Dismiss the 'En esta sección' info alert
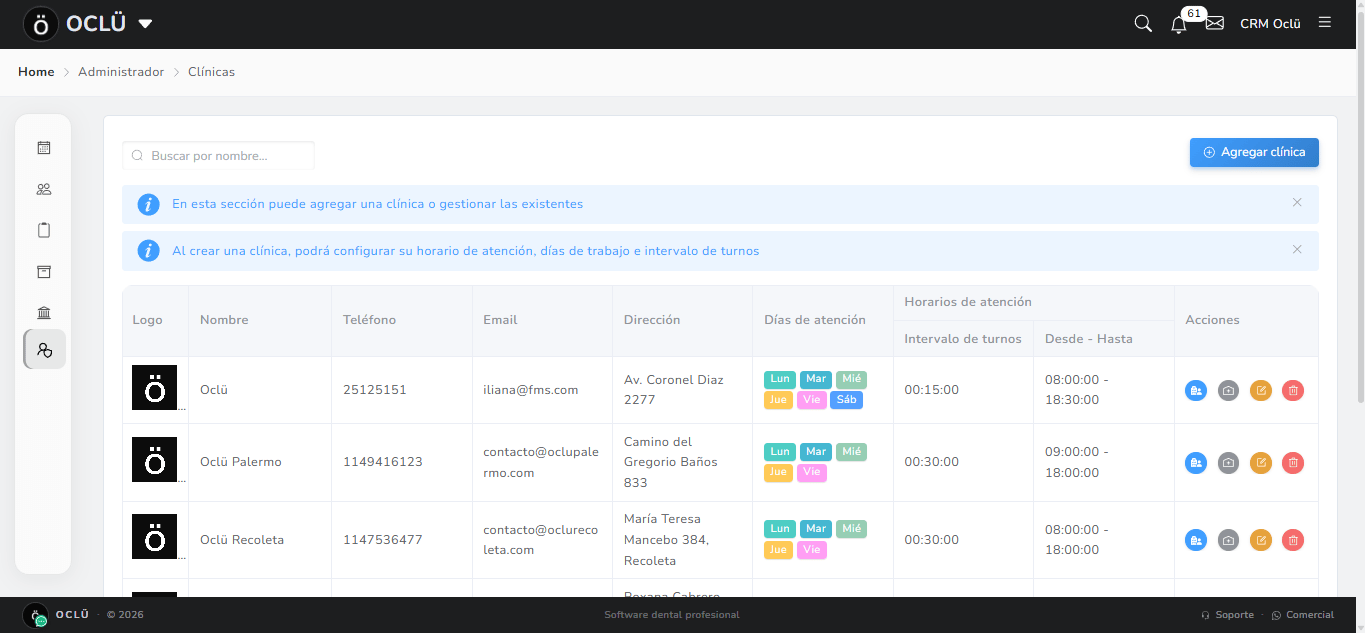 click(x=1297, y=203)
